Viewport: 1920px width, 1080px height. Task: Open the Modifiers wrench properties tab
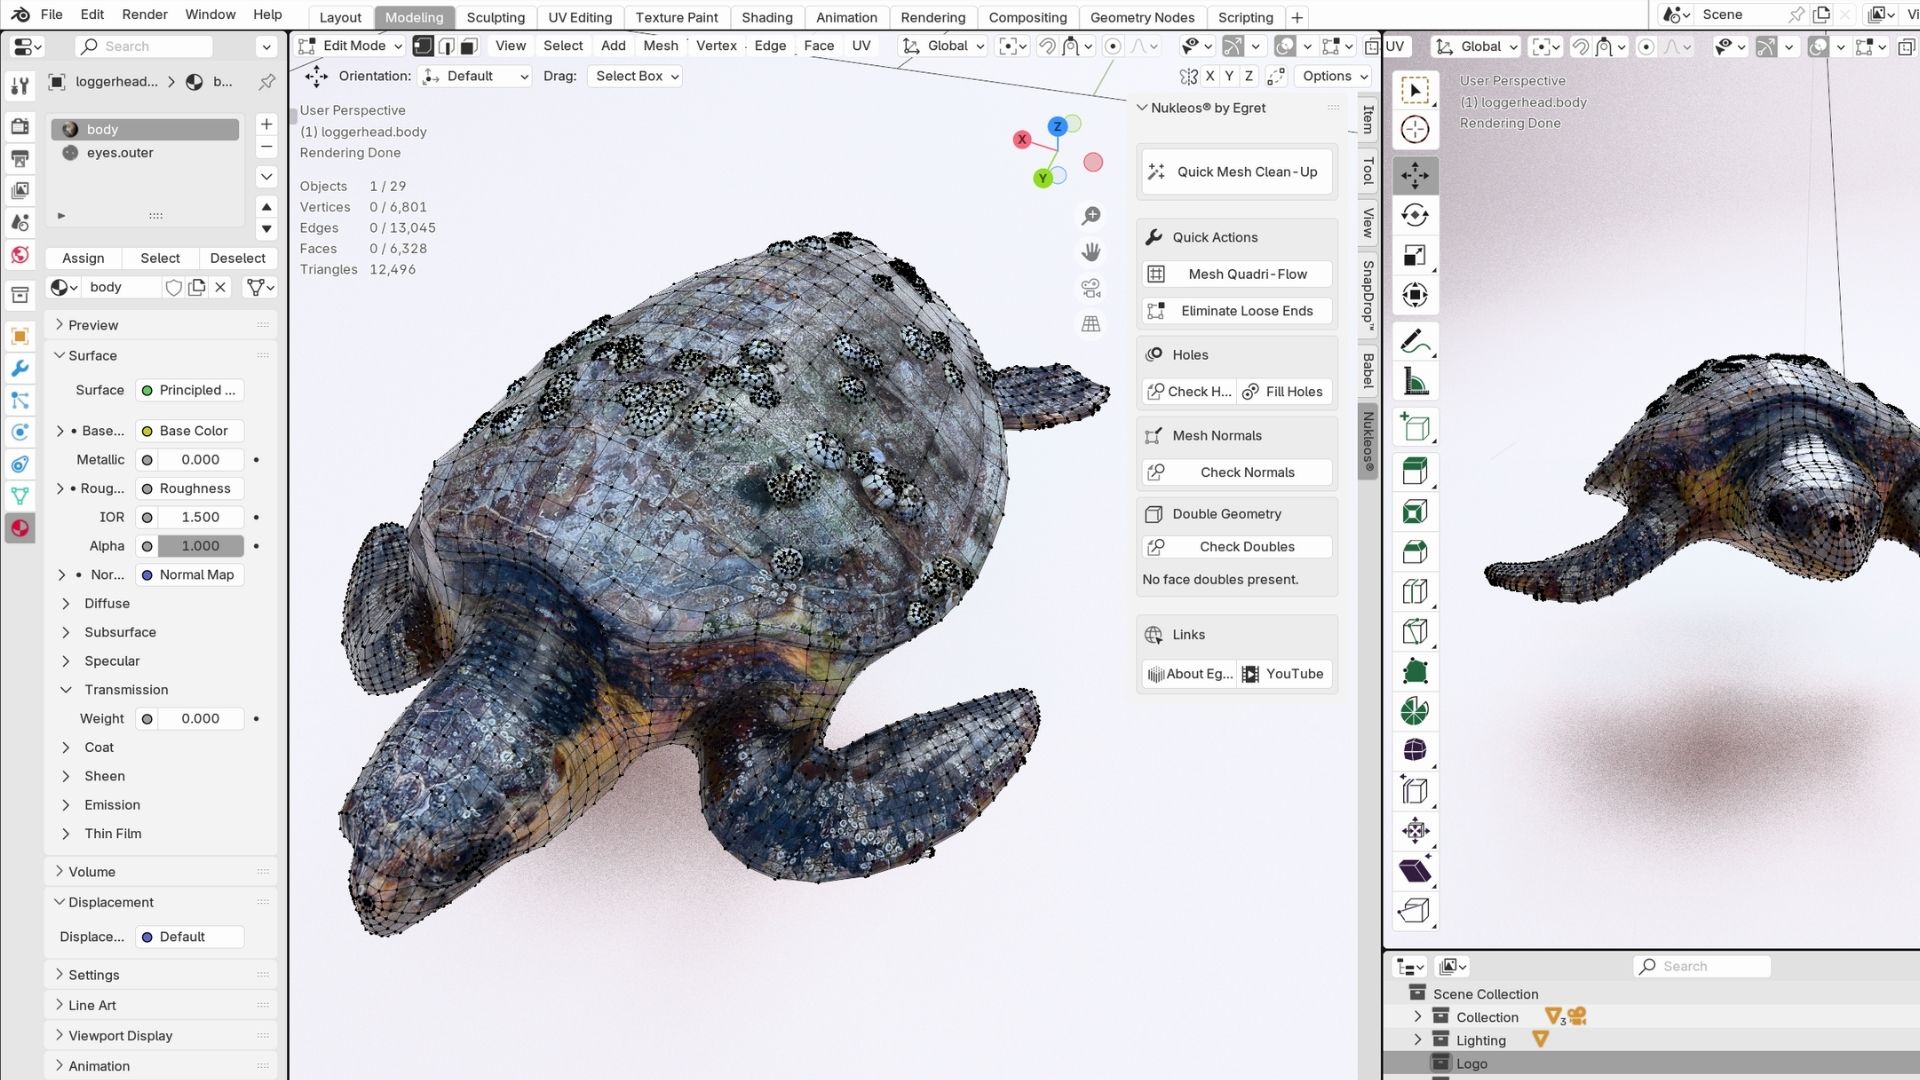(x=19, y=368)
